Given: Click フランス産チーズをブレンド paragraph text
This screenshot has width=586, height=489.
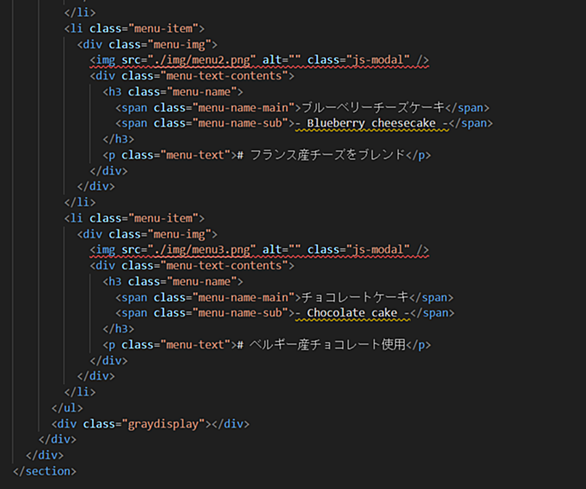Looking at the screenshot, I should coord(327,155).
